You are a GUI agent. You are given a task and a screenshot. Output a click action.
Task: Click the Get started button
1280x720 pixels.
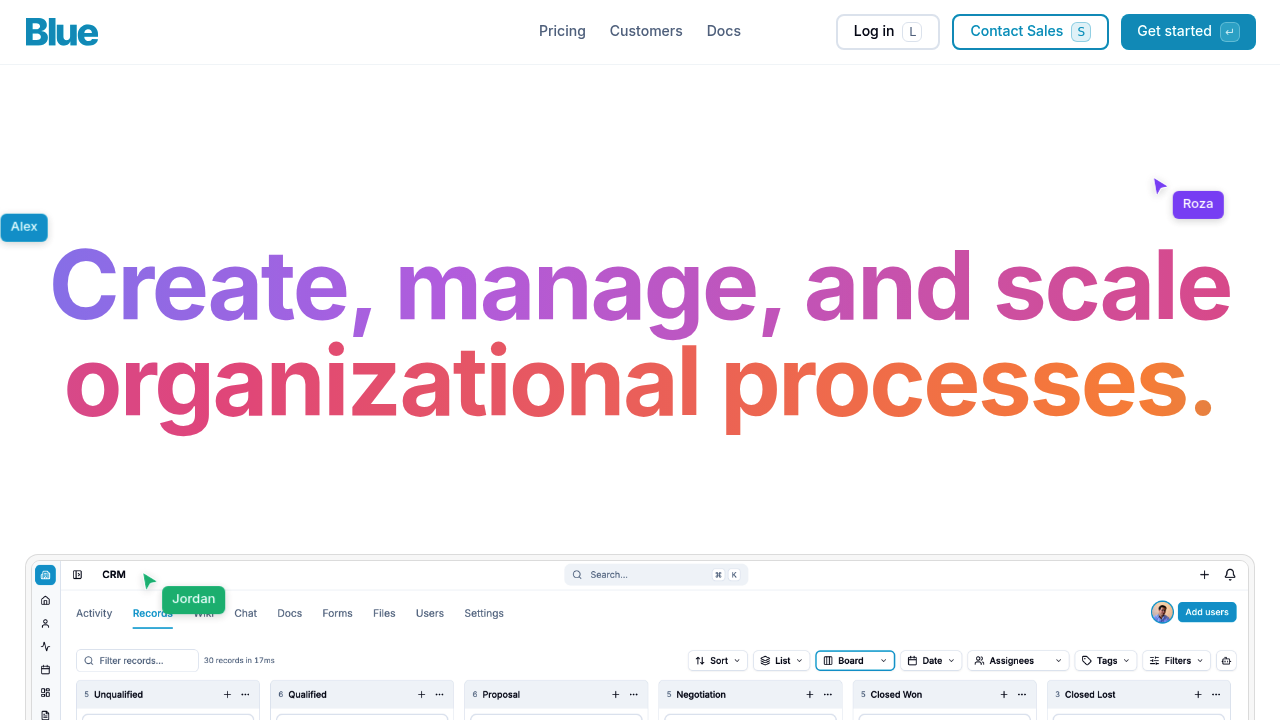tap(1187, 32)
